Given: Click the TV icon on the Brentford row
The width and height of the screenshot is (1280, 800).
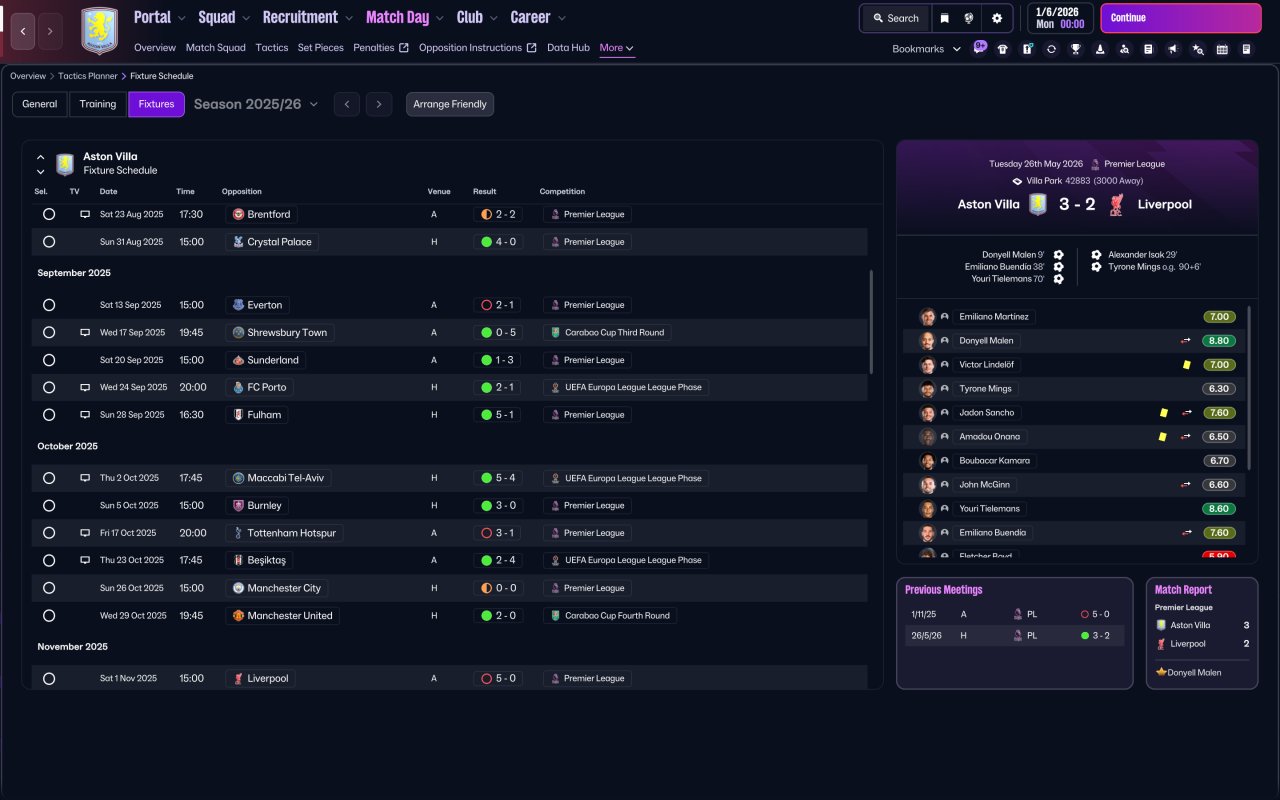Looking at the screenshot, I should pyautogui.click(x=85, y=214).
